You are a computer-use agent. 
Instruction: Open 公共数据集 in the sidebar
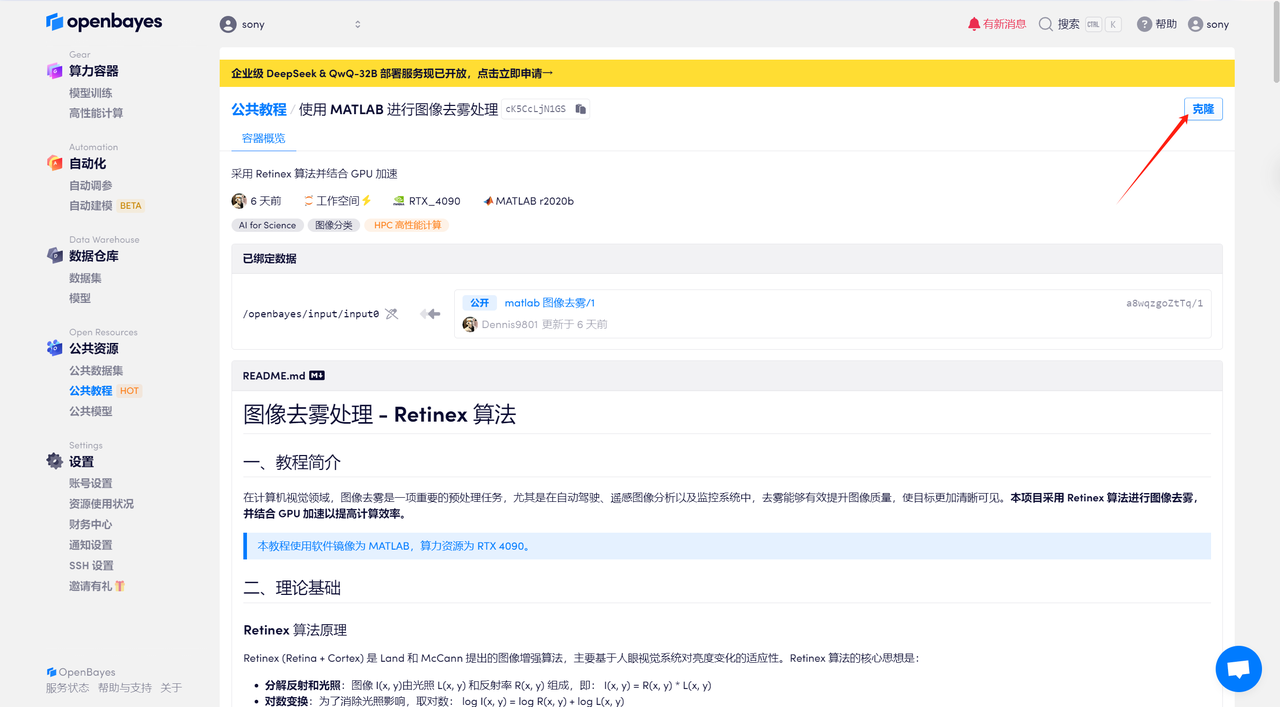(x=96, y=370)
